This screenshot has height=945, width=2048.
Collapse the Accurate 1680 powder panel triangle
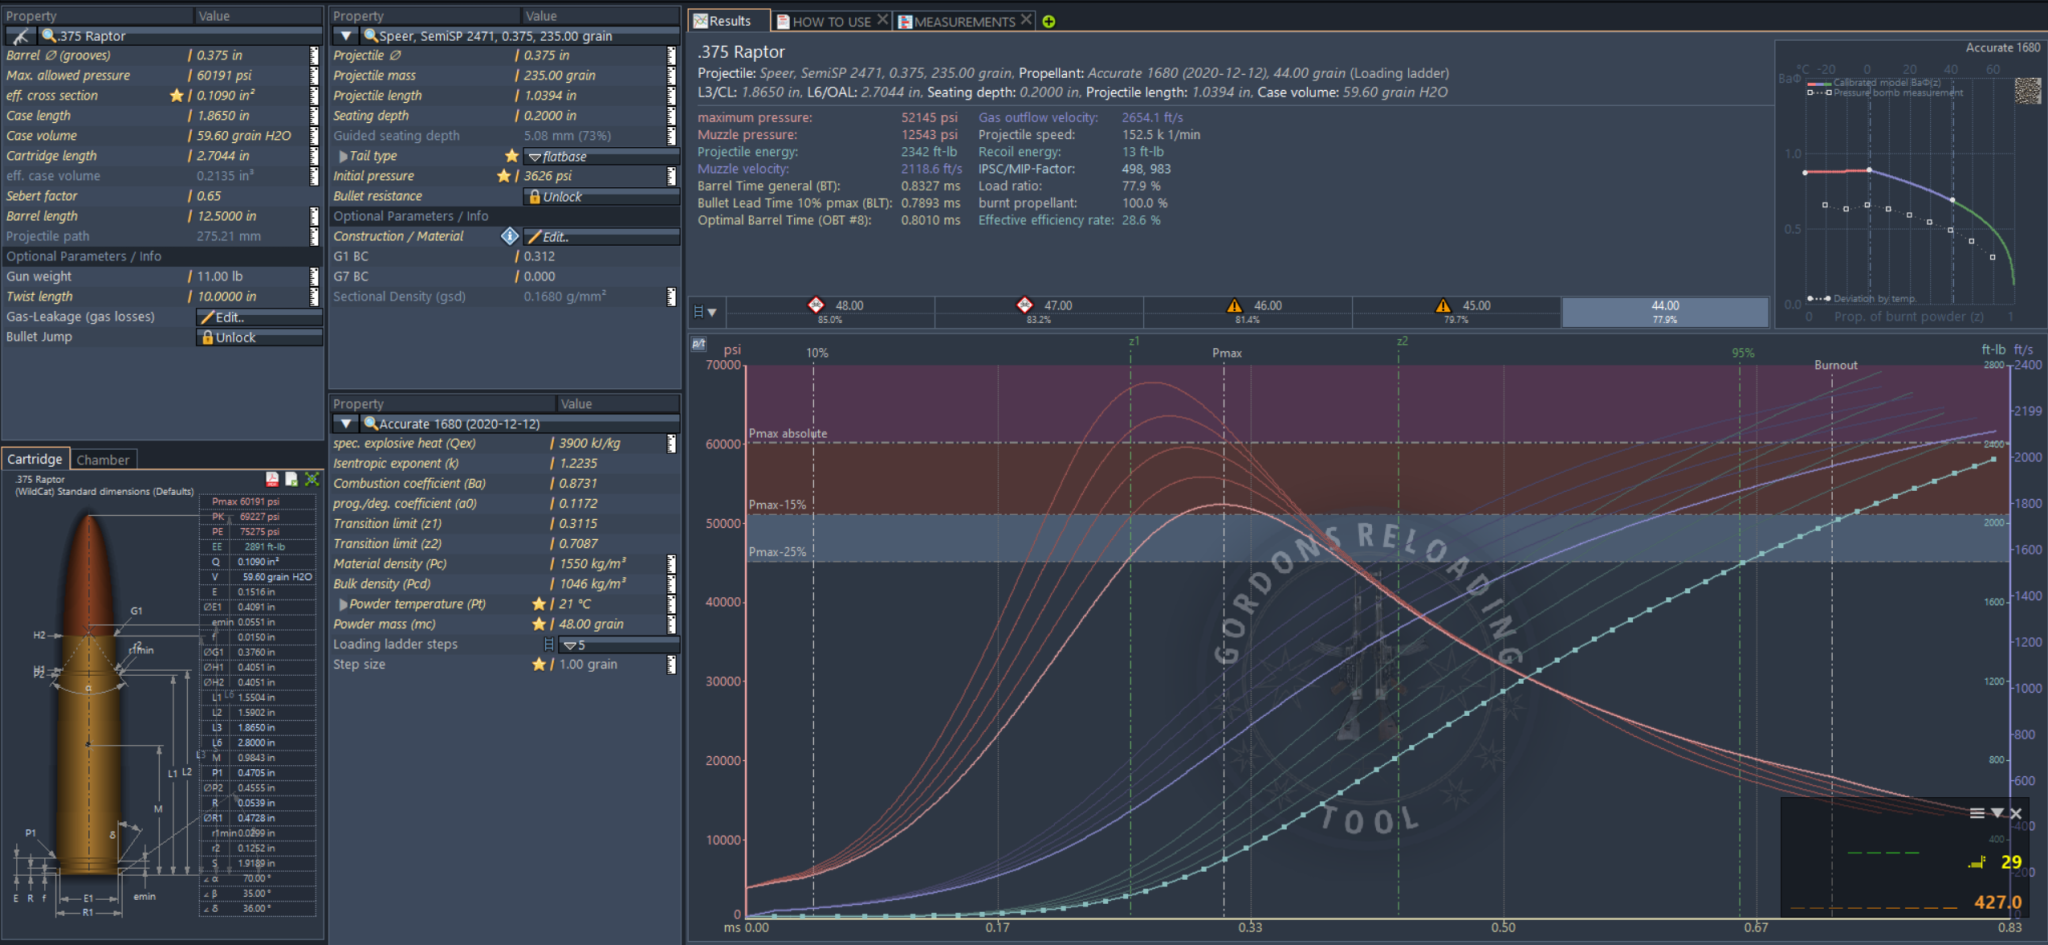(346, 424)
